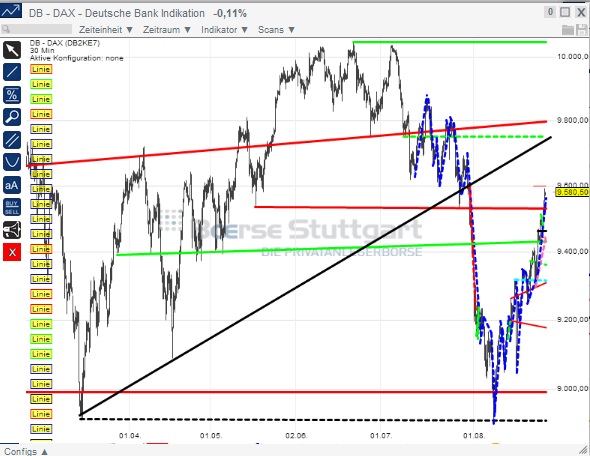This screenshot has width=590, height=456.
Task: Click the 'DB - DAX (DB2KE7)' chart label
Action: tap(65, 43)
